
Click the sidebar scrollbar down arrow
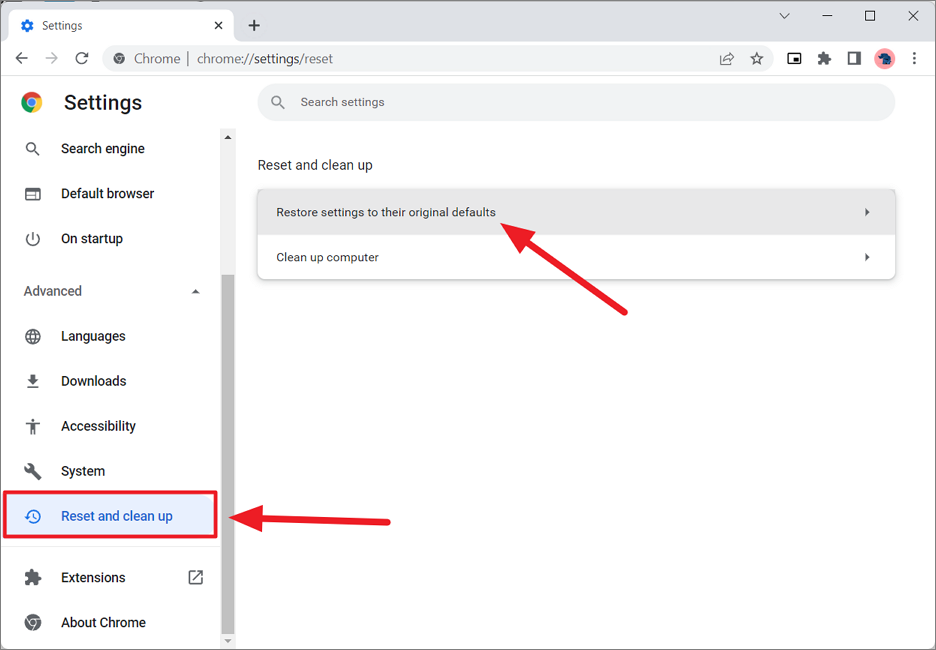click(228, 641)
